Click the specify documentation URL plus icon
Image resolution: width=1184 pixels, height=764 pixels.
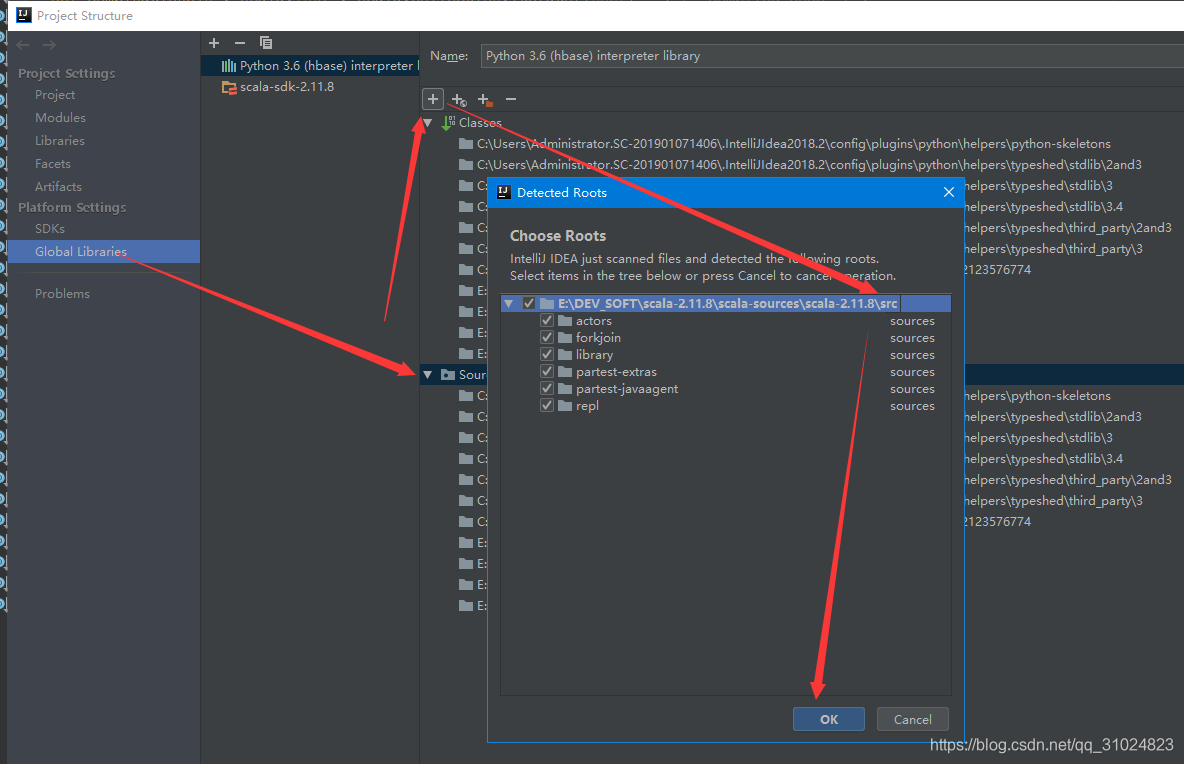[x=459, y=100]
